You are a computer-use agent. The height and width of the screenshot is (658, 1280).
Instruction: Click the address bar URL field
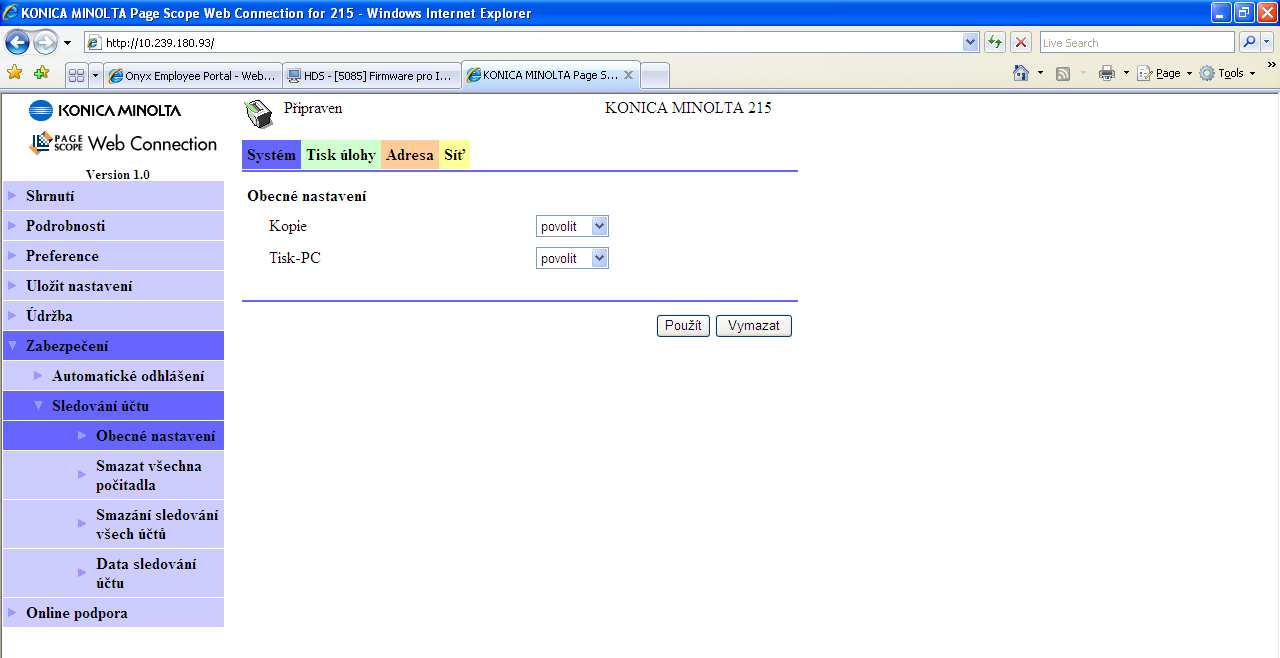point(523,43)
